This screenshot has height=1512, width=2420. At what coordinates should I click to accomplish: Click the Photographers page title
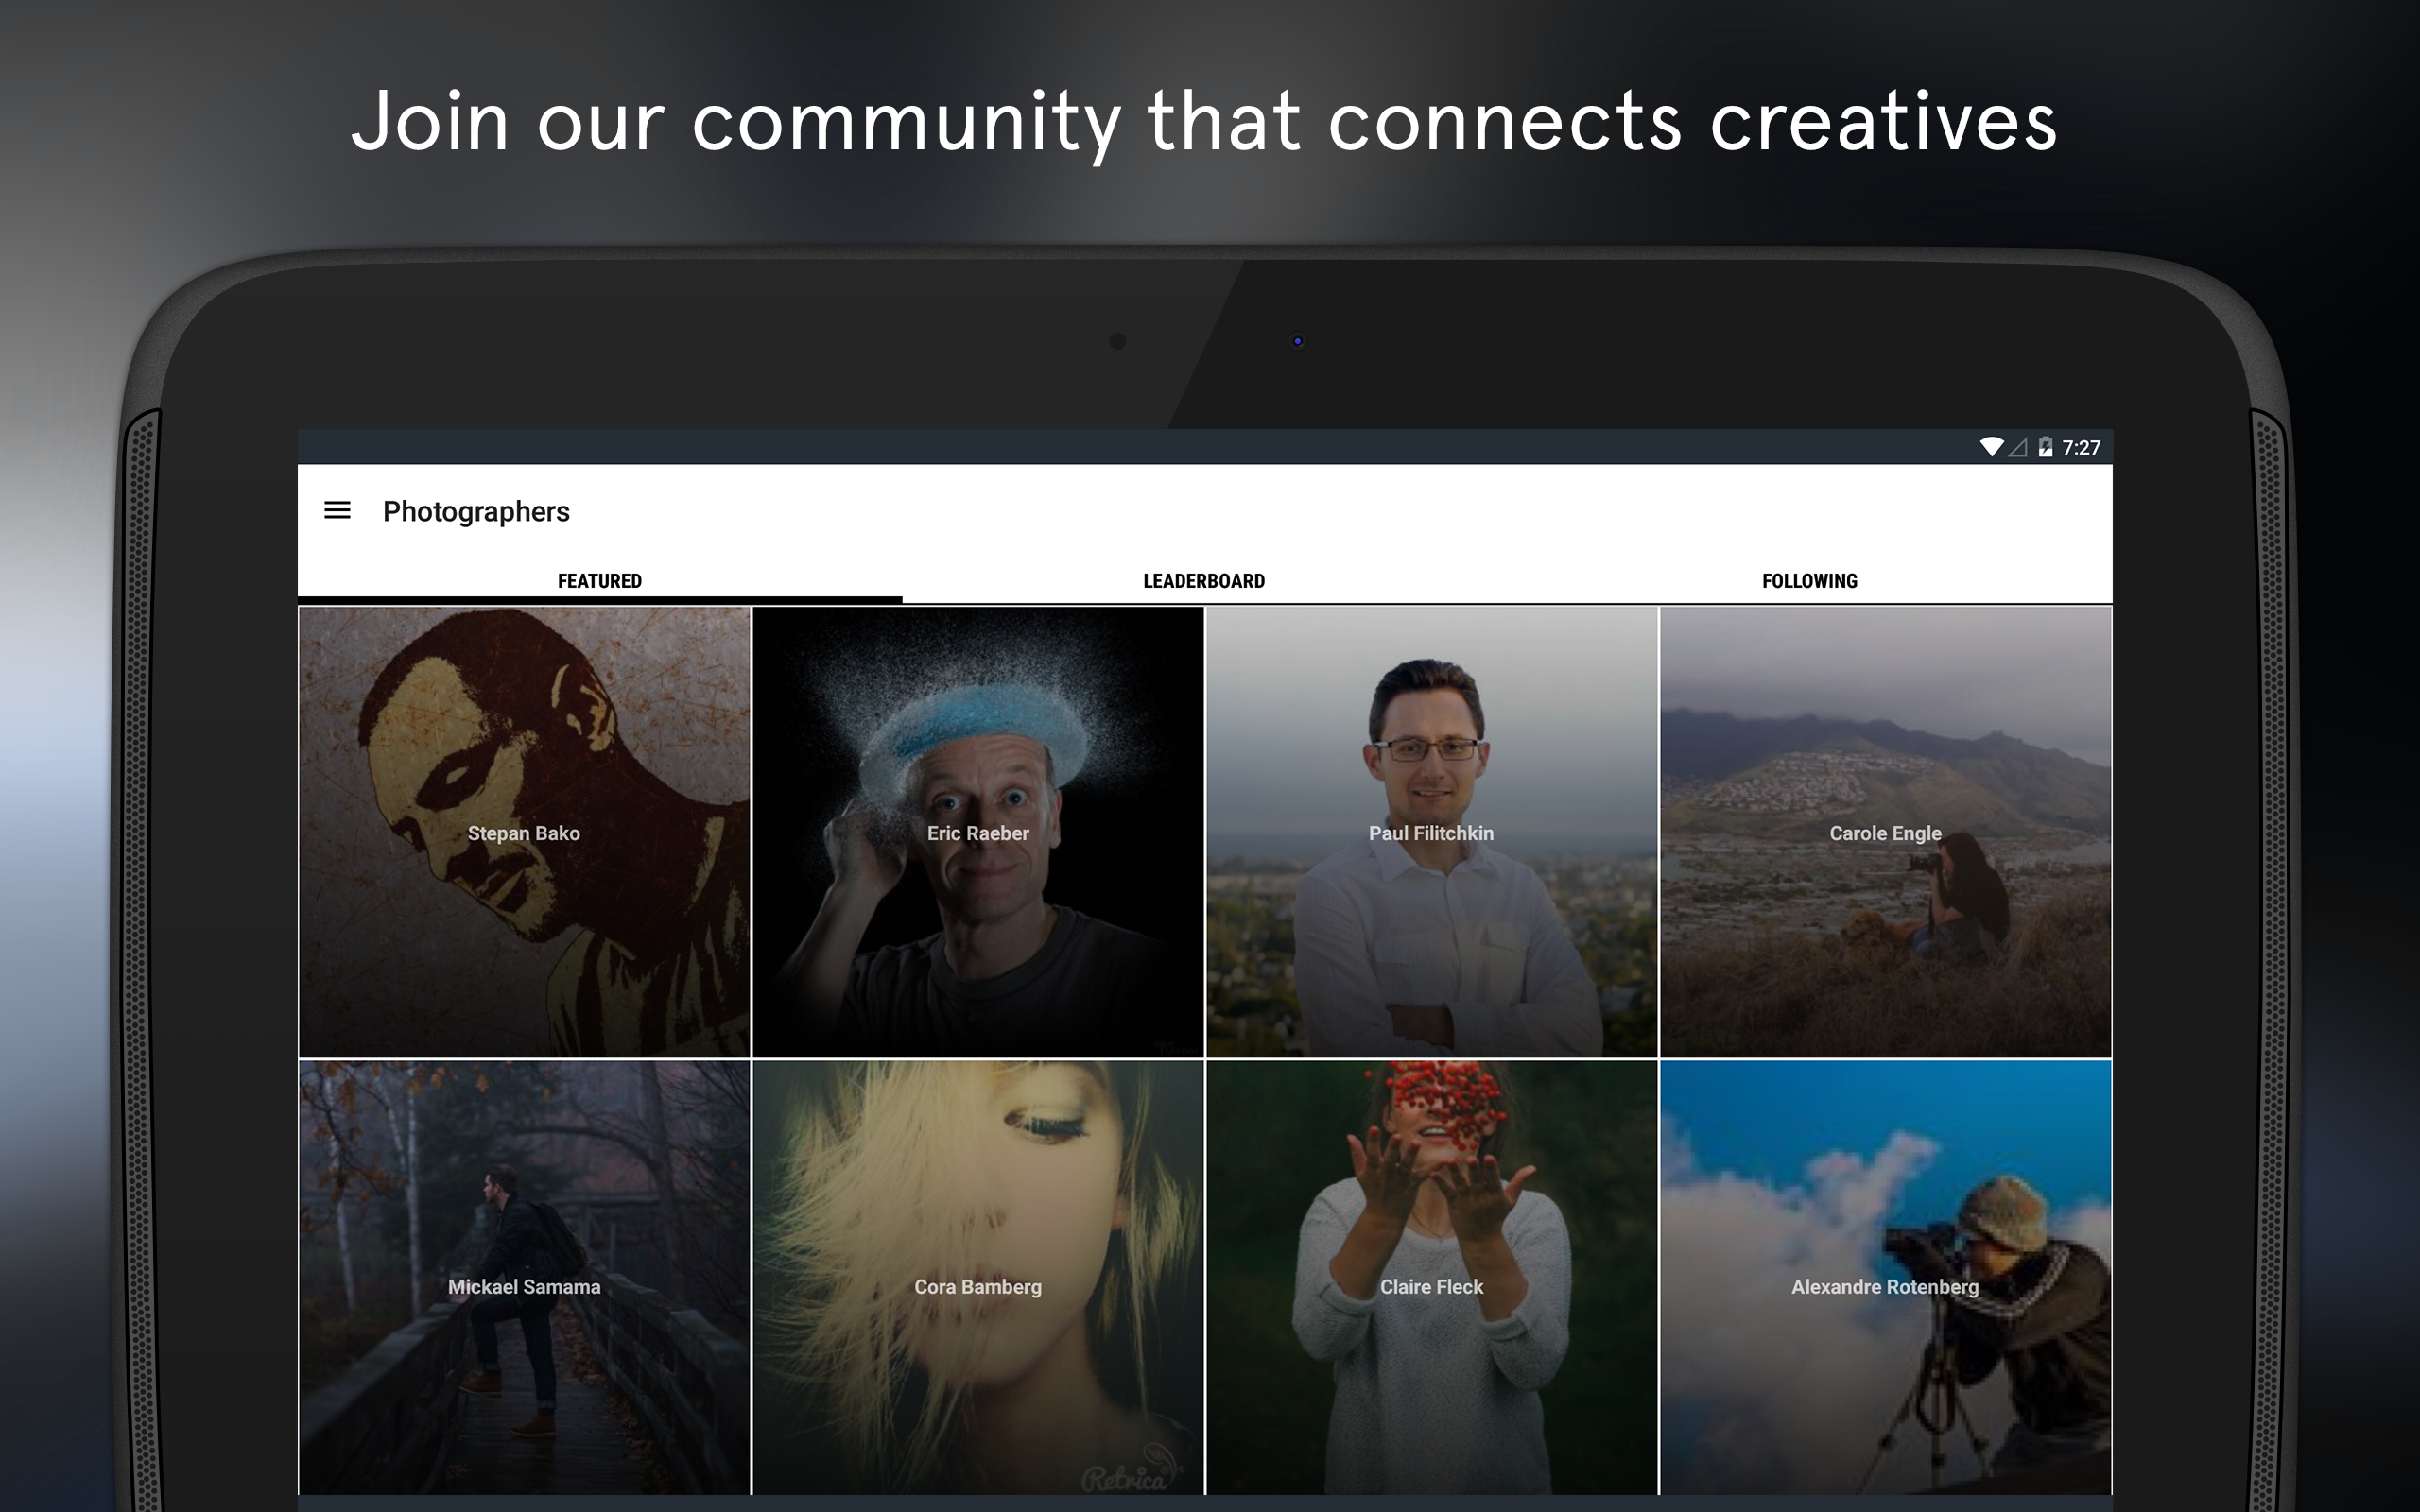(476, 511)
